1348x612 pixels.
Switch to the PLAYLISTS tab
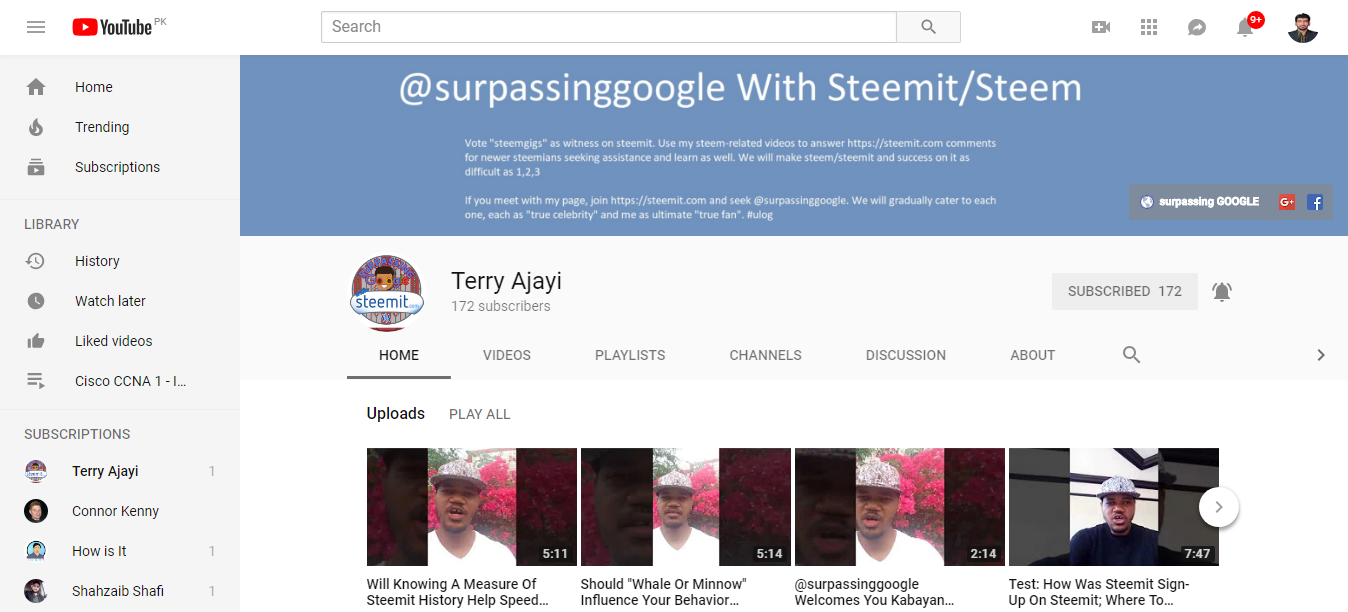point(630,355)
